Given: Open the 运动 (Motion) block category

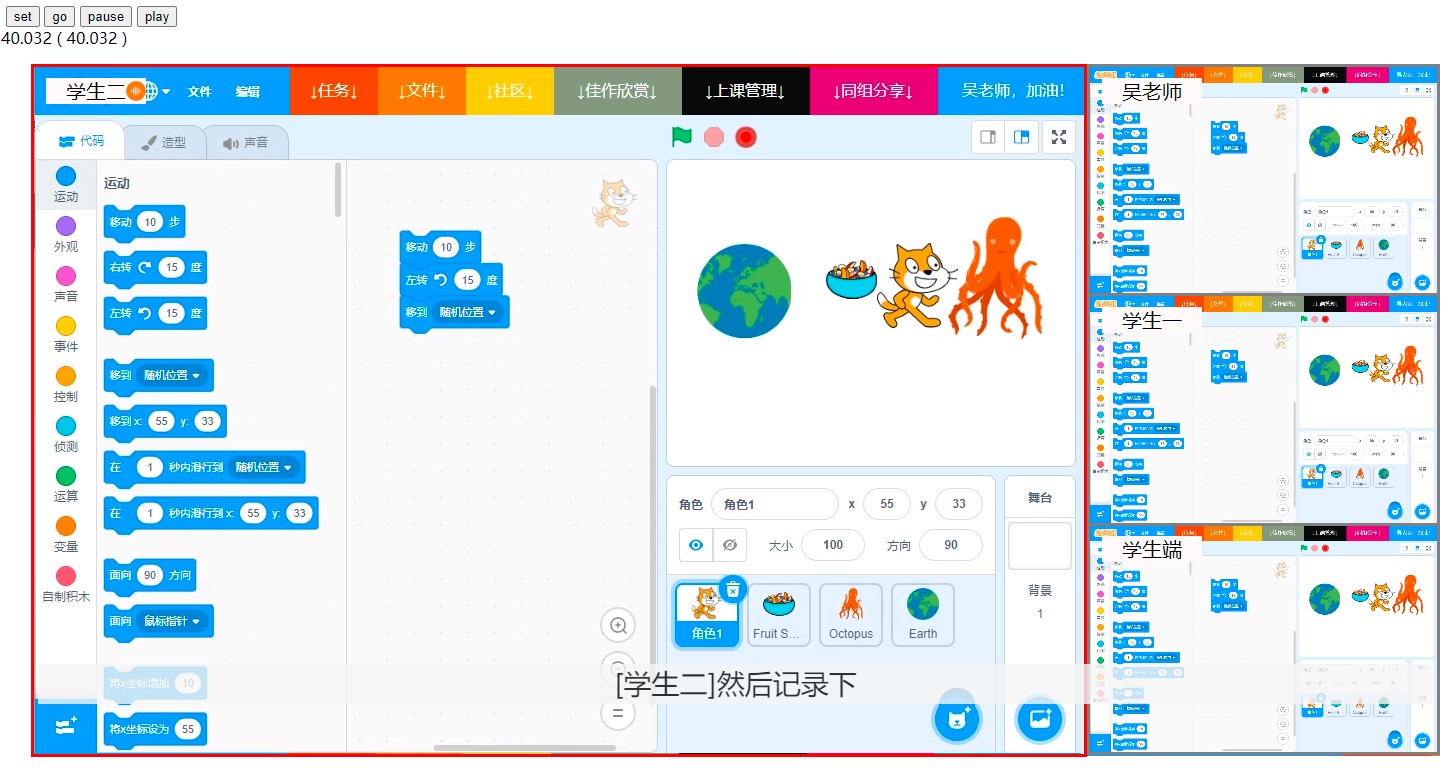Looking at the screenshot, I should click(x=66, y=184).
